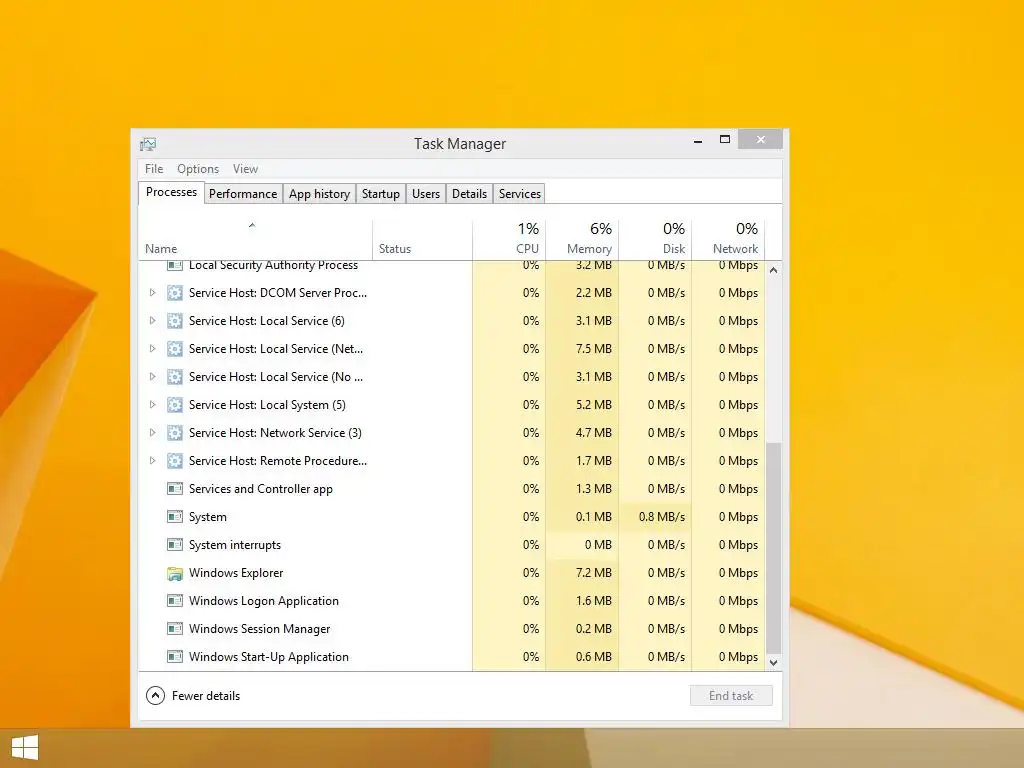Switch to the Performance tab

(243, 194)
